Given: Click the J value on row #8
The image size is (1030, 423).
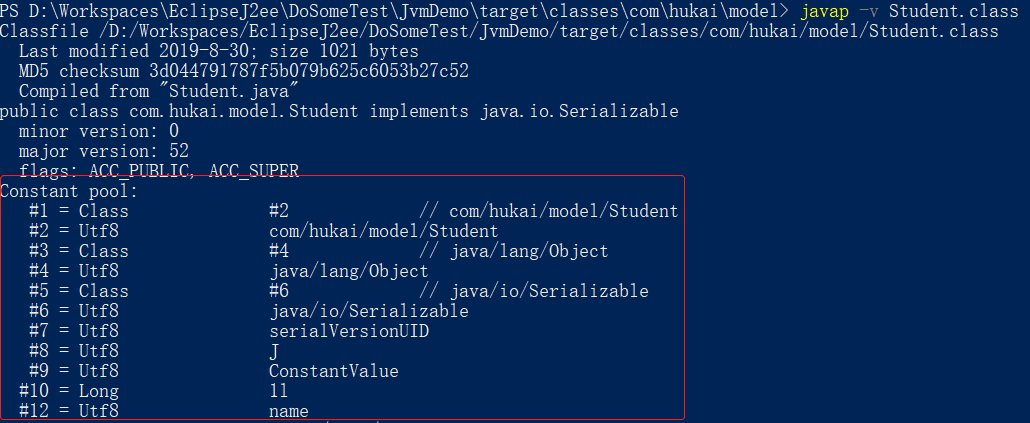Looking at the screenshot, I should coord(274,351).
